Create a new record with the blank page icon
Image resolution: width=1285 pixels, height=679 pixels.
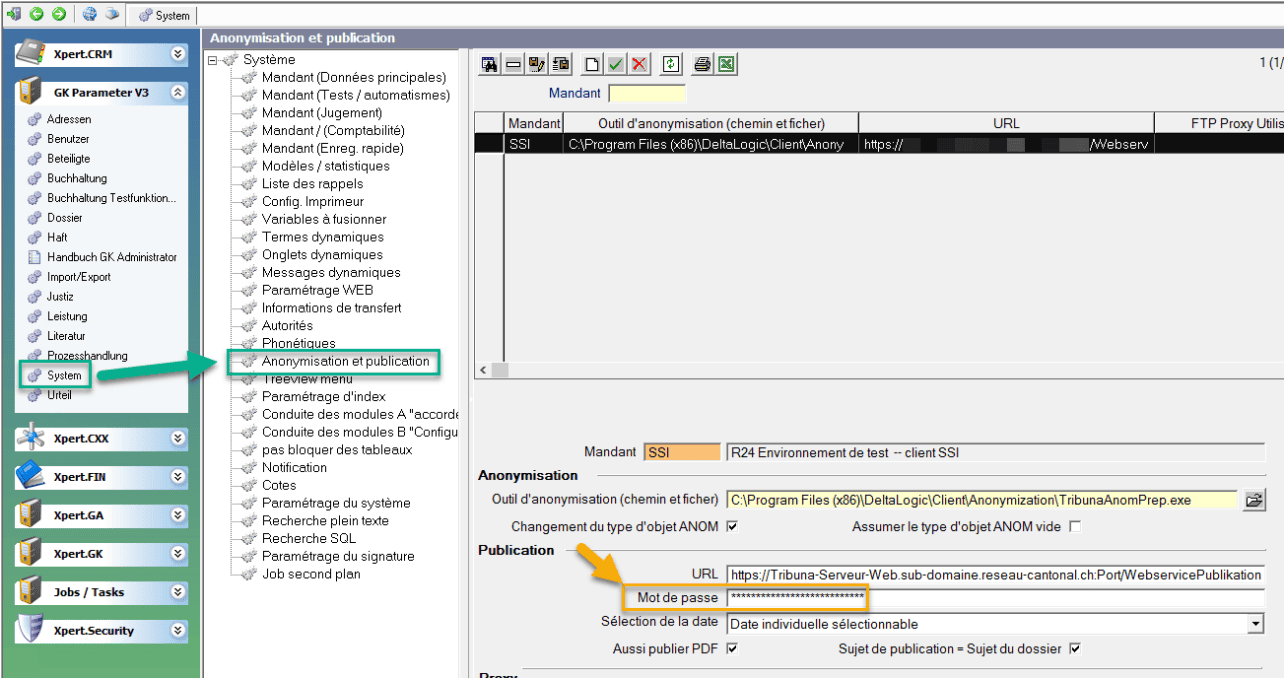tap(592, 64)
